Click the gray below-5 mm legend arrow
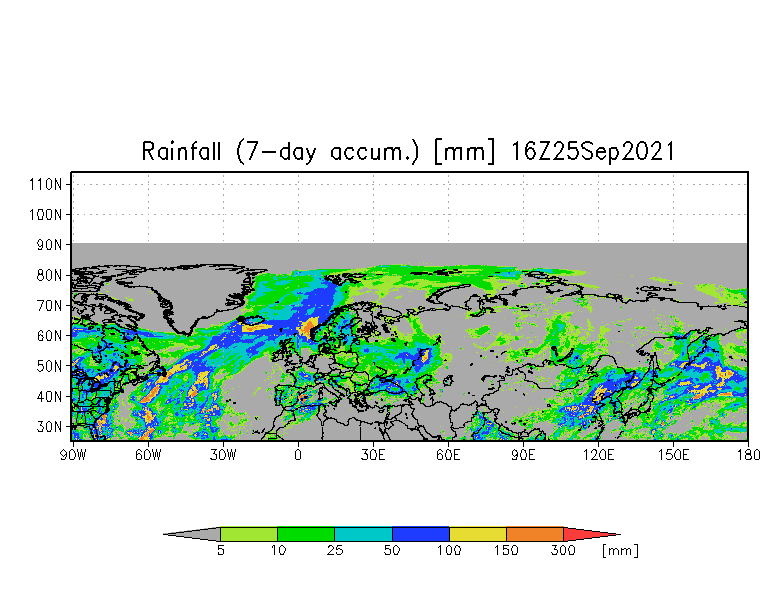This screenshot has height=612, width=784. point(192,534)
